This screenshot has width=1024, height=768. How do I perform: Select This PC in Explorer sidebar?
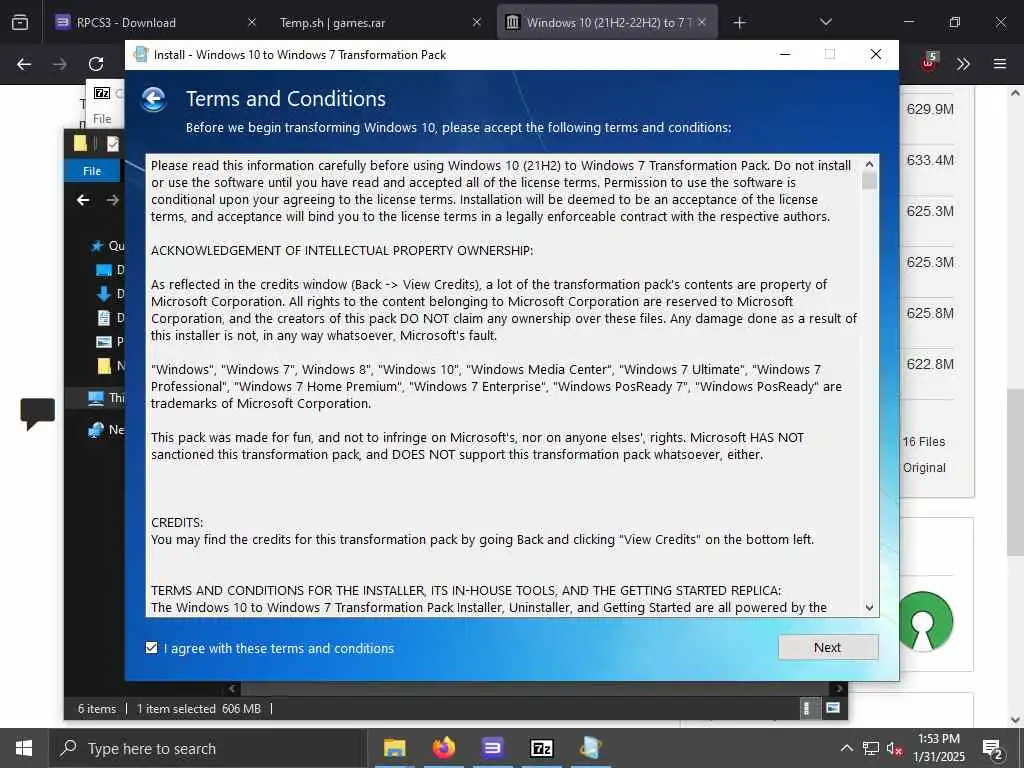point(105,398)
